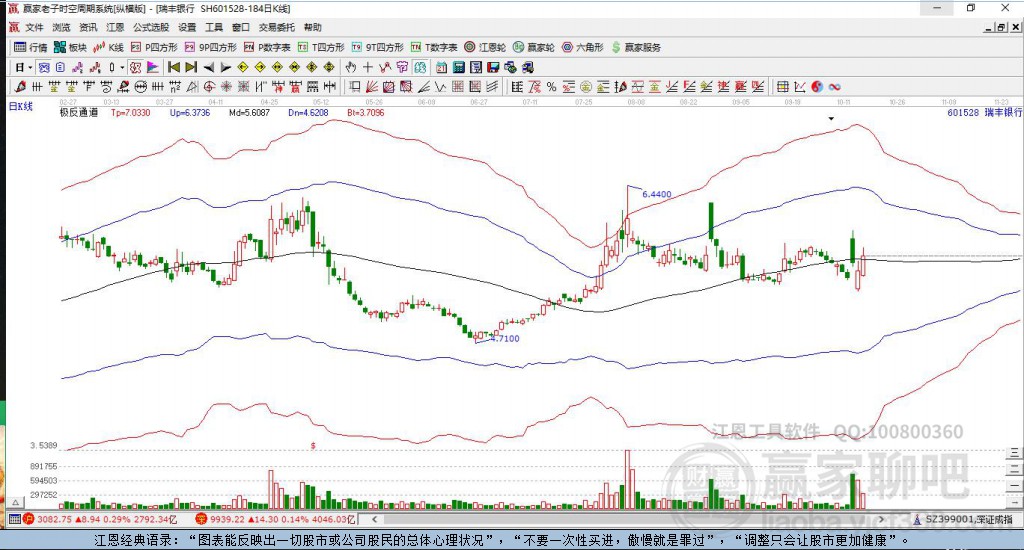
Task: Open the 9T四方形 tool
Action: click(377, 47)
